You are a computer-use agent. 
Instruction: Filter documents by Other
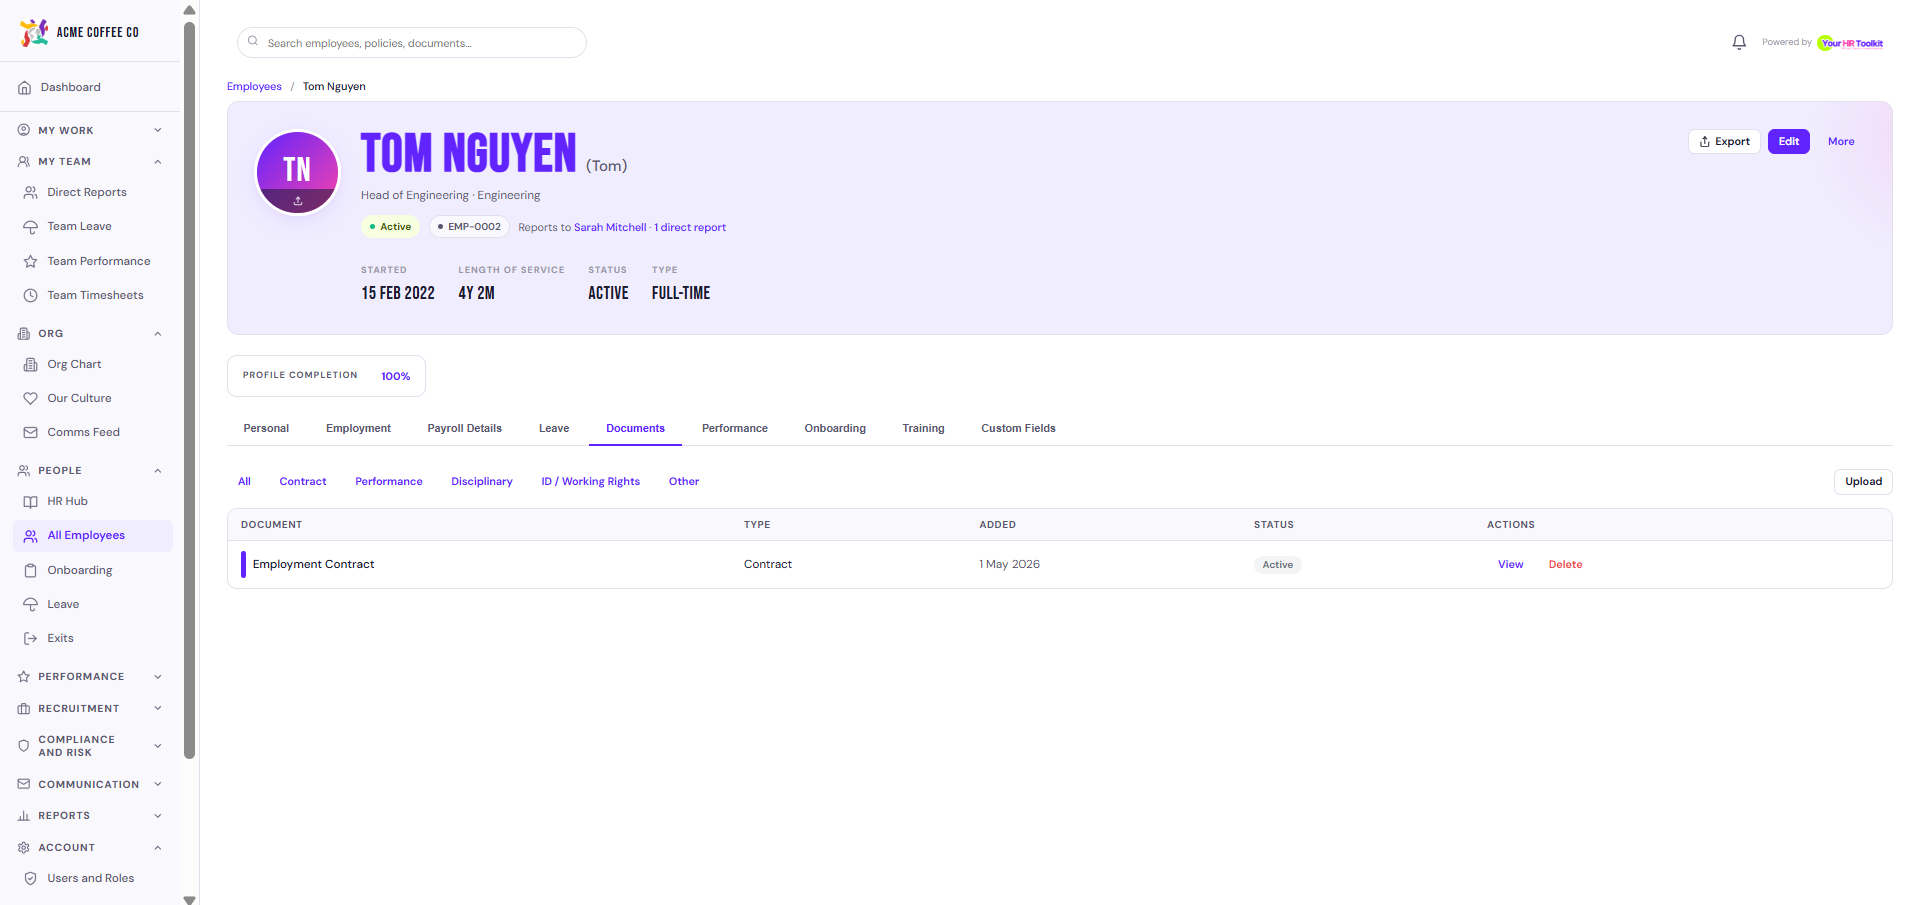click(x=684, y=481)
